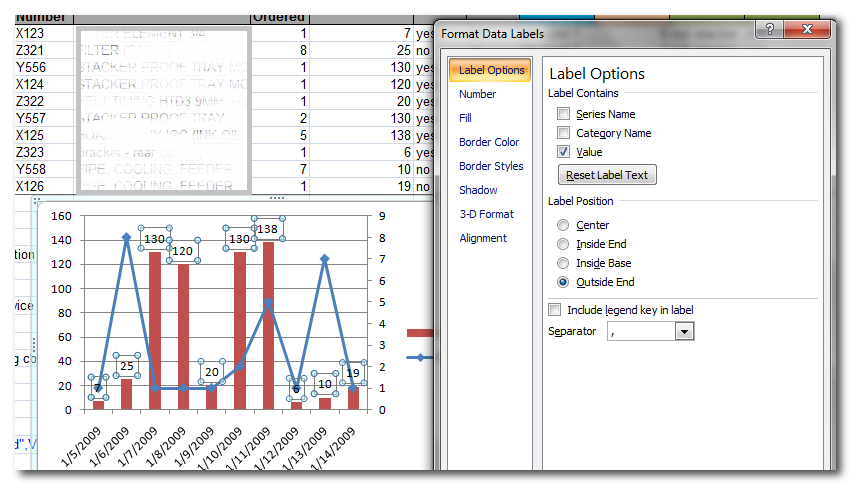This screenshot has width=851, height=485.
Task: Open the Shadow options
Action: point(478,190)
